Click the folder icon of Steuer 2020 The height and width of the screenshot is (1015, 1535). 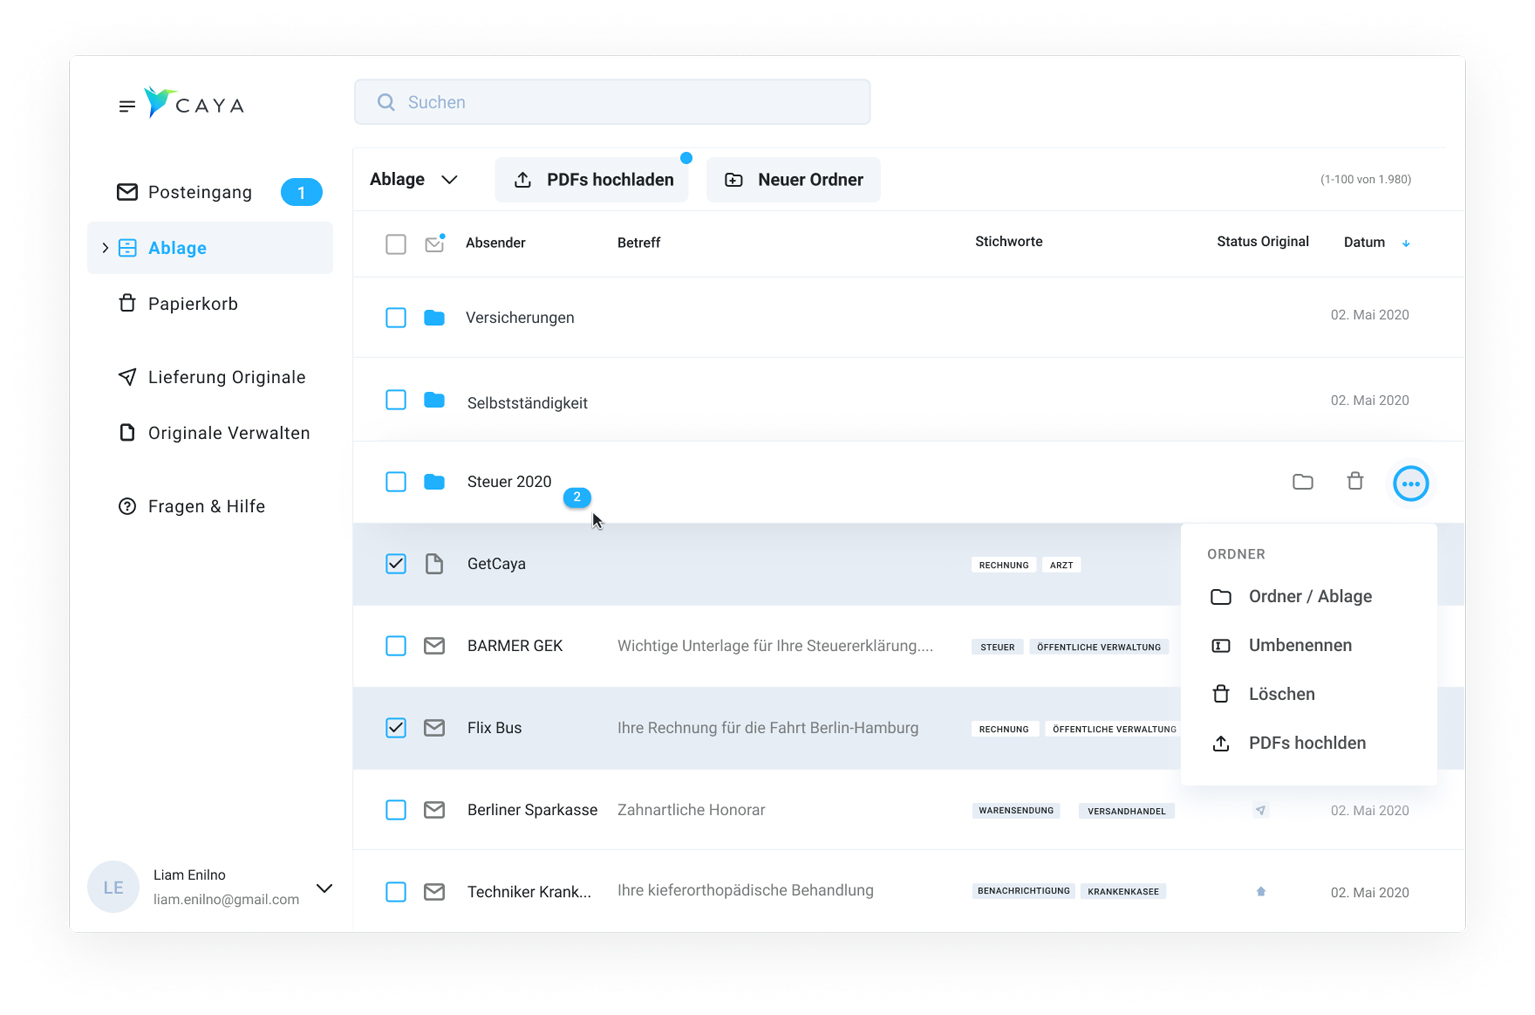[434, 482]
